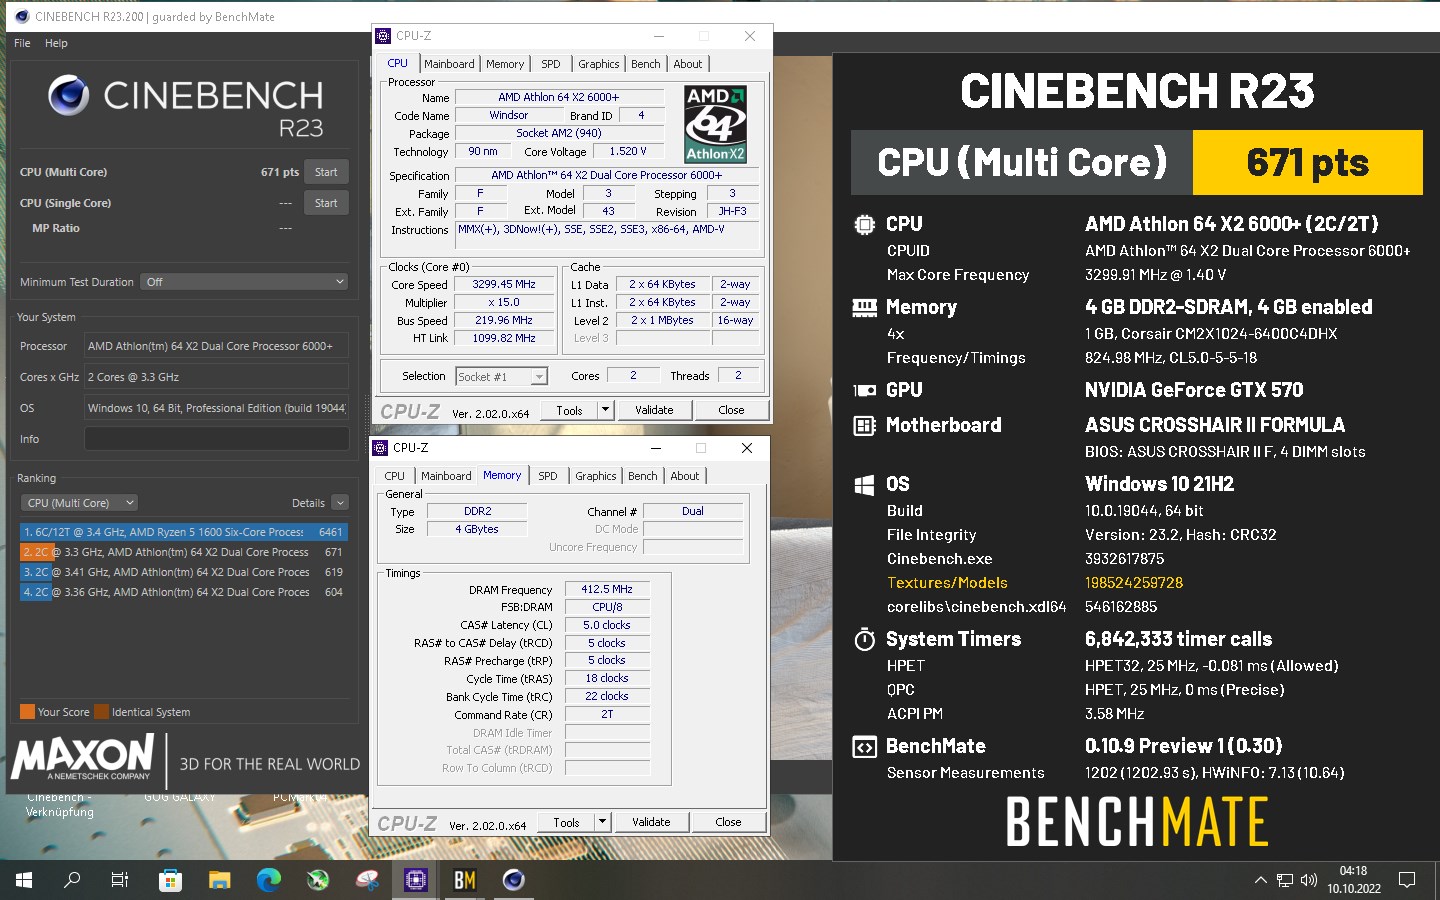Switch to Mainboard tab in upper CPU-Z

point(449,64)
